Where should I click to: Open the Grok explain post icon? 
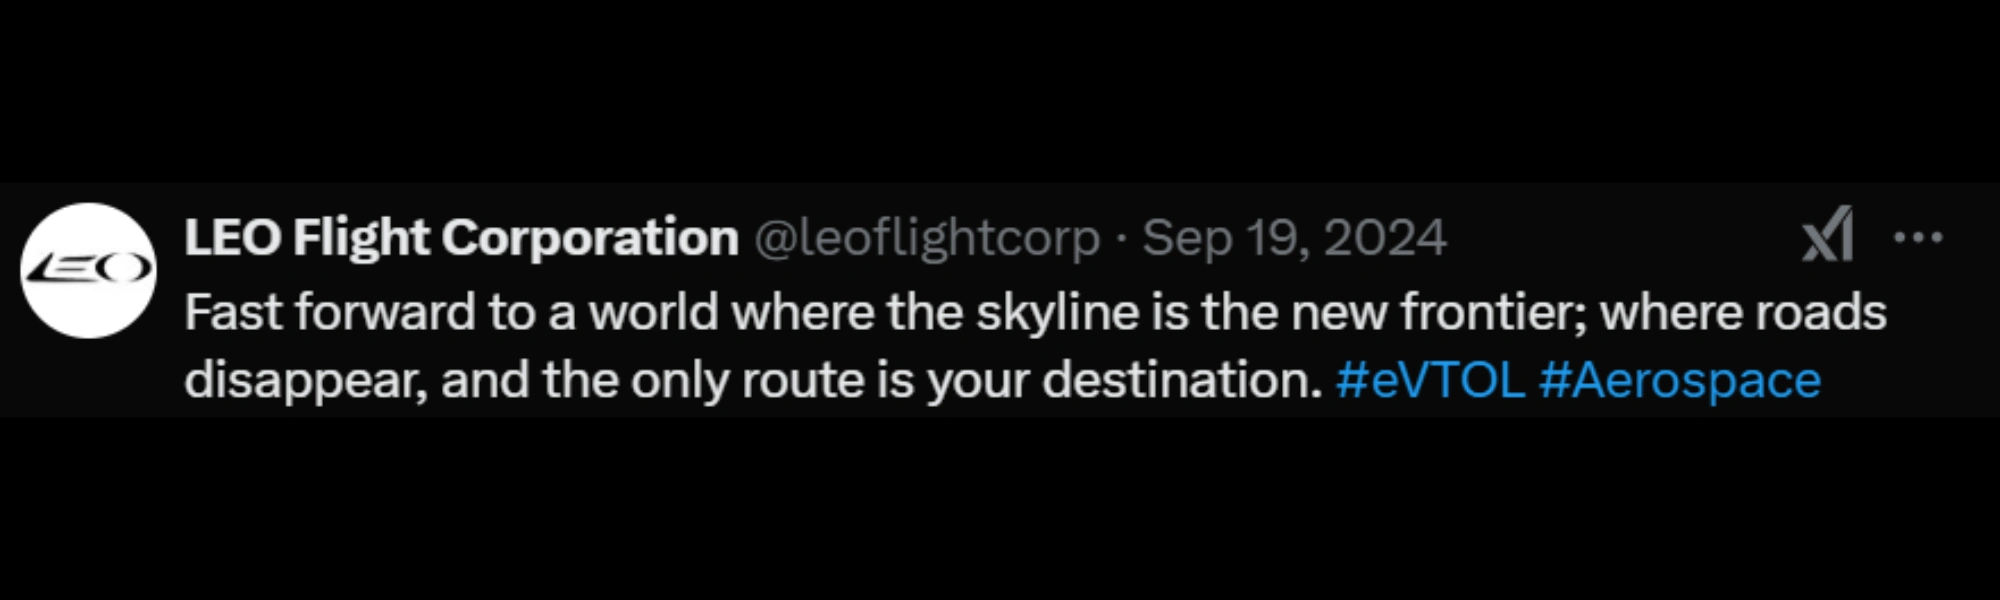tap(1827, 236)
